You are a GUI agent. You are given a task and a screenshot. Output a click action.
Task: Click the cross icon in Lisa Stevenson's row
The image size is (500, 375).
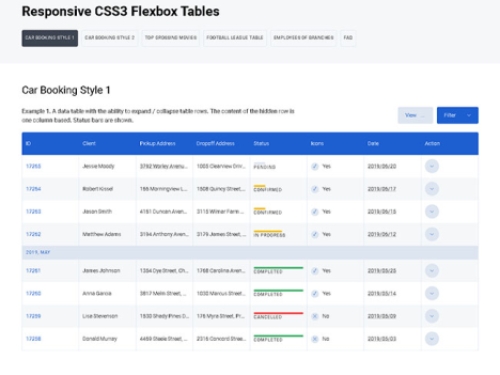[315, 316]
